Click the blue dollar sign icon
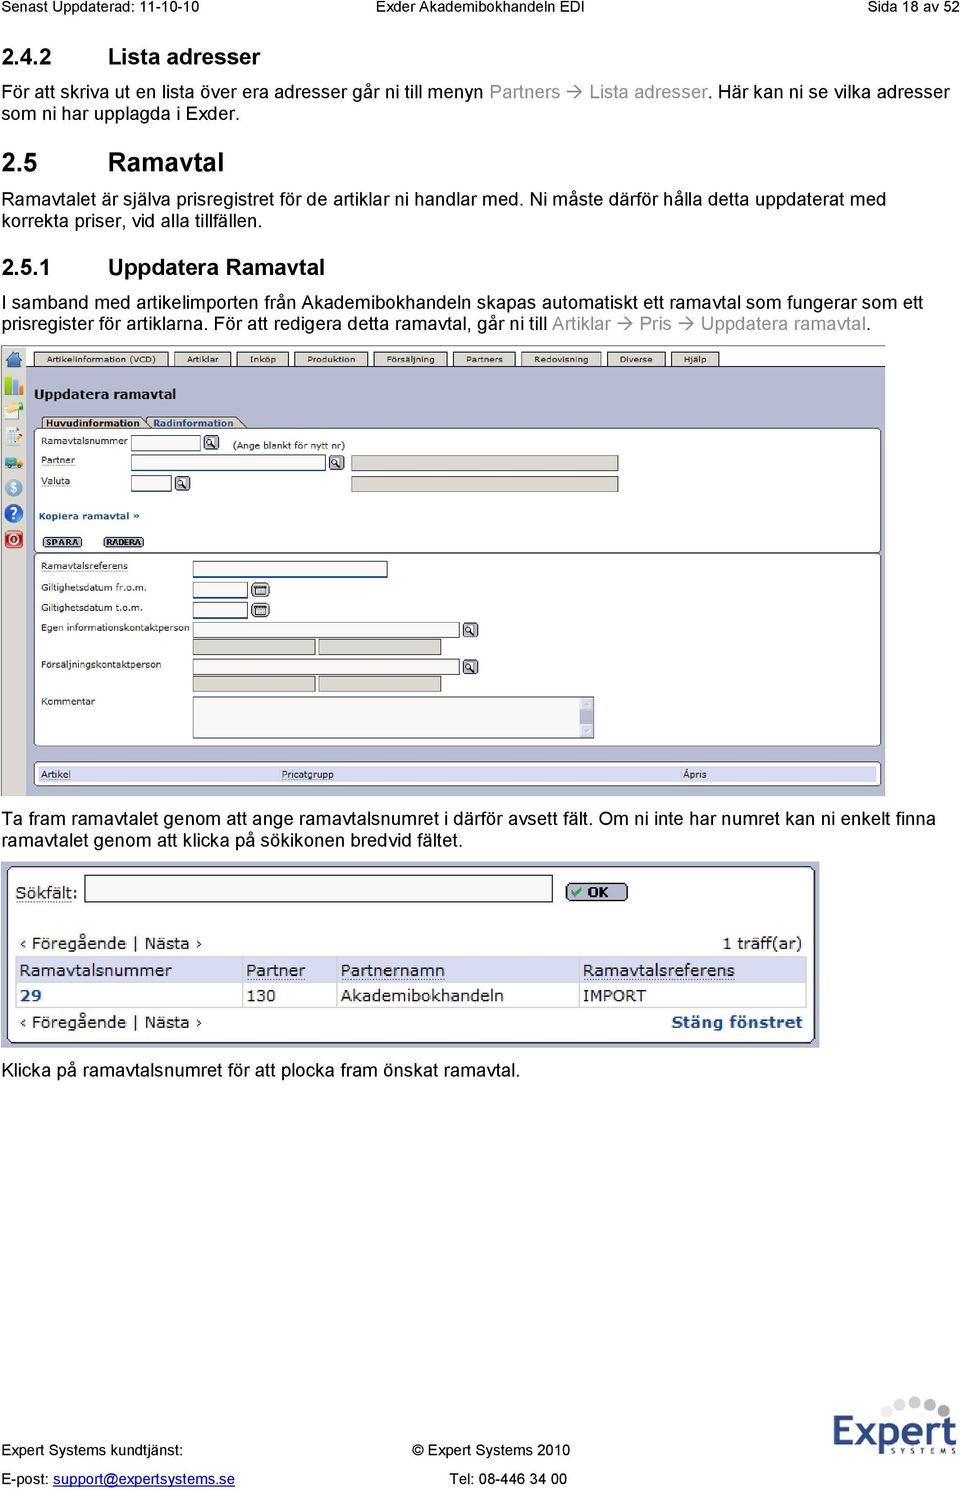This screenshot has width=960, height=1490. pyautogui.click(x=14, y=488)
